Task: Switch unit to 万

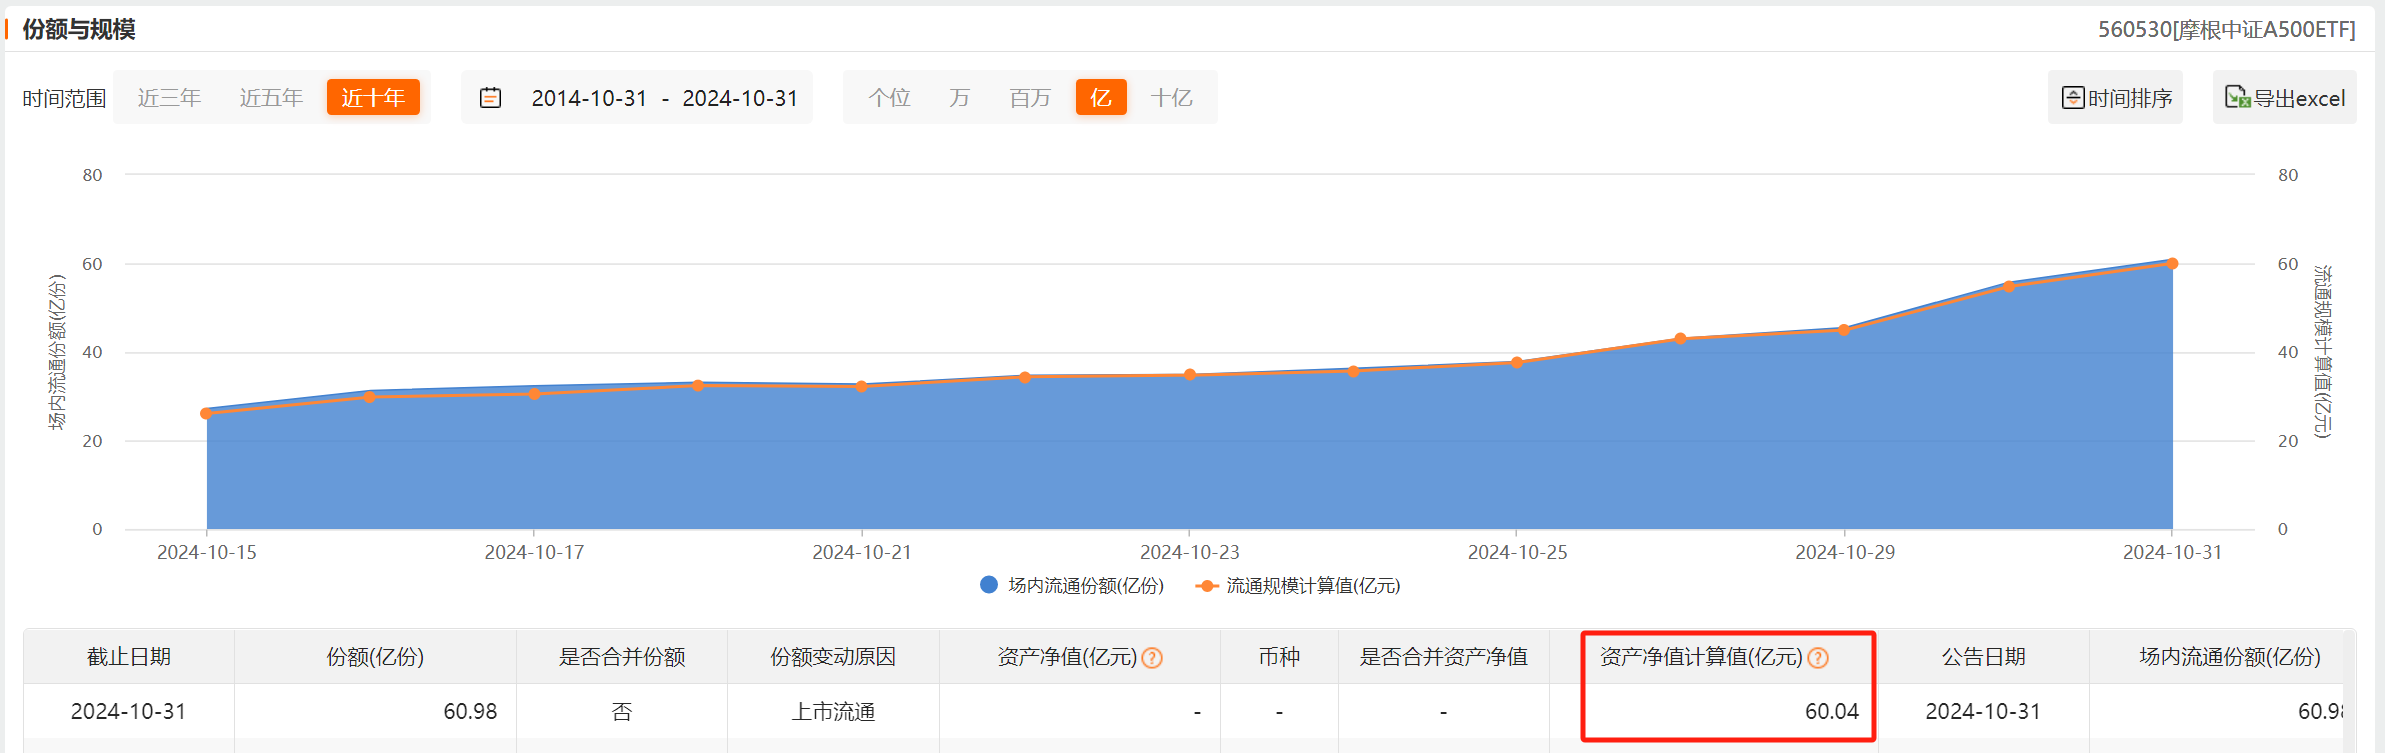Action: 959,98
